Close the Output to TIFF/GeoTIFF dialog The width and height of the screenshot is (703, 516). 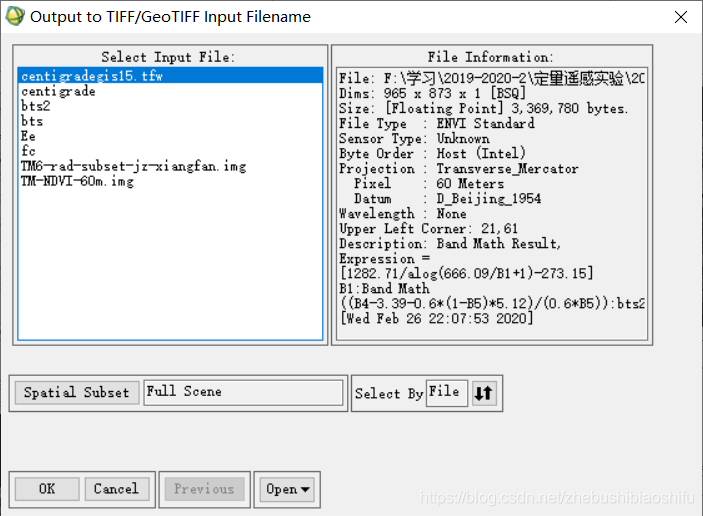[681, 17]
